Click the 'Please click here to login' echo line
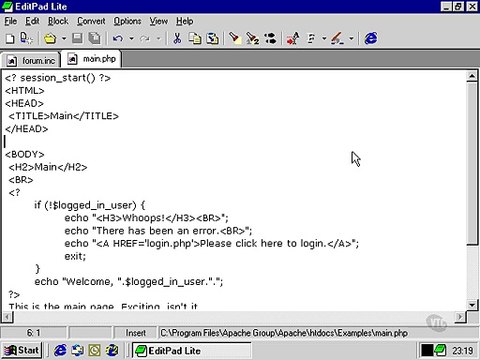The image size is (480, 360). coord(212,244)
